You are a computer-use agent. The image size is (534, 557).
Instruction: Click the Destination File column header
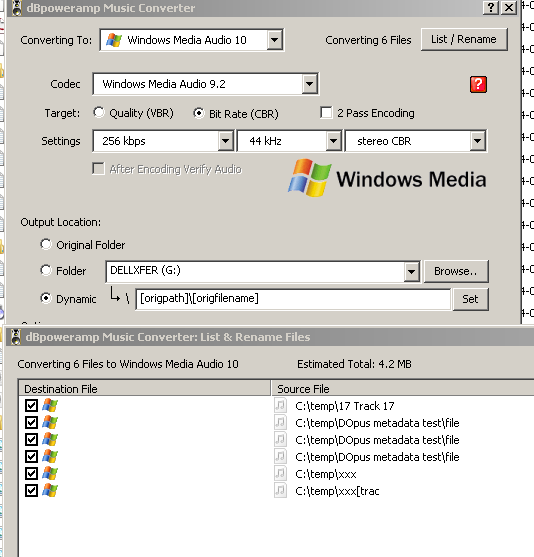click(x=144, y=389)
